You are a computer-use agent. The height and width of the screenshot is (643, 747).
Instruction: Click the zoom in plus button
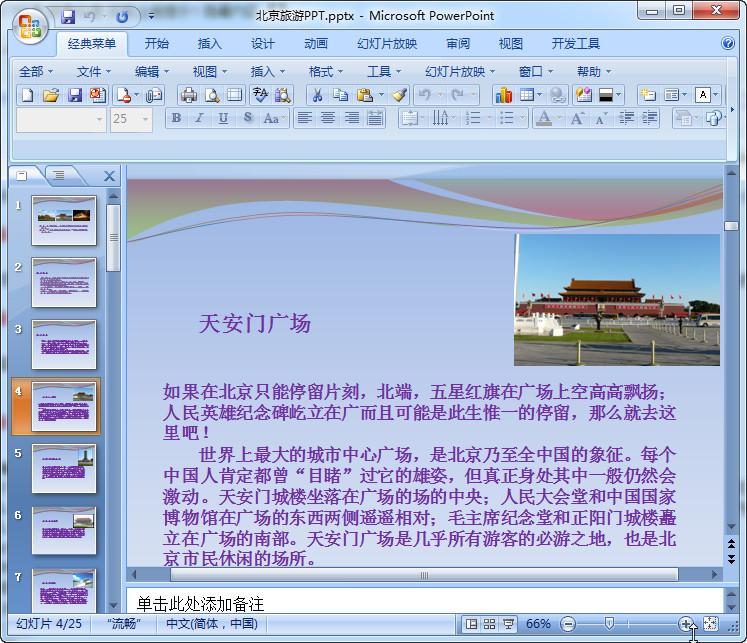[686, 624]
